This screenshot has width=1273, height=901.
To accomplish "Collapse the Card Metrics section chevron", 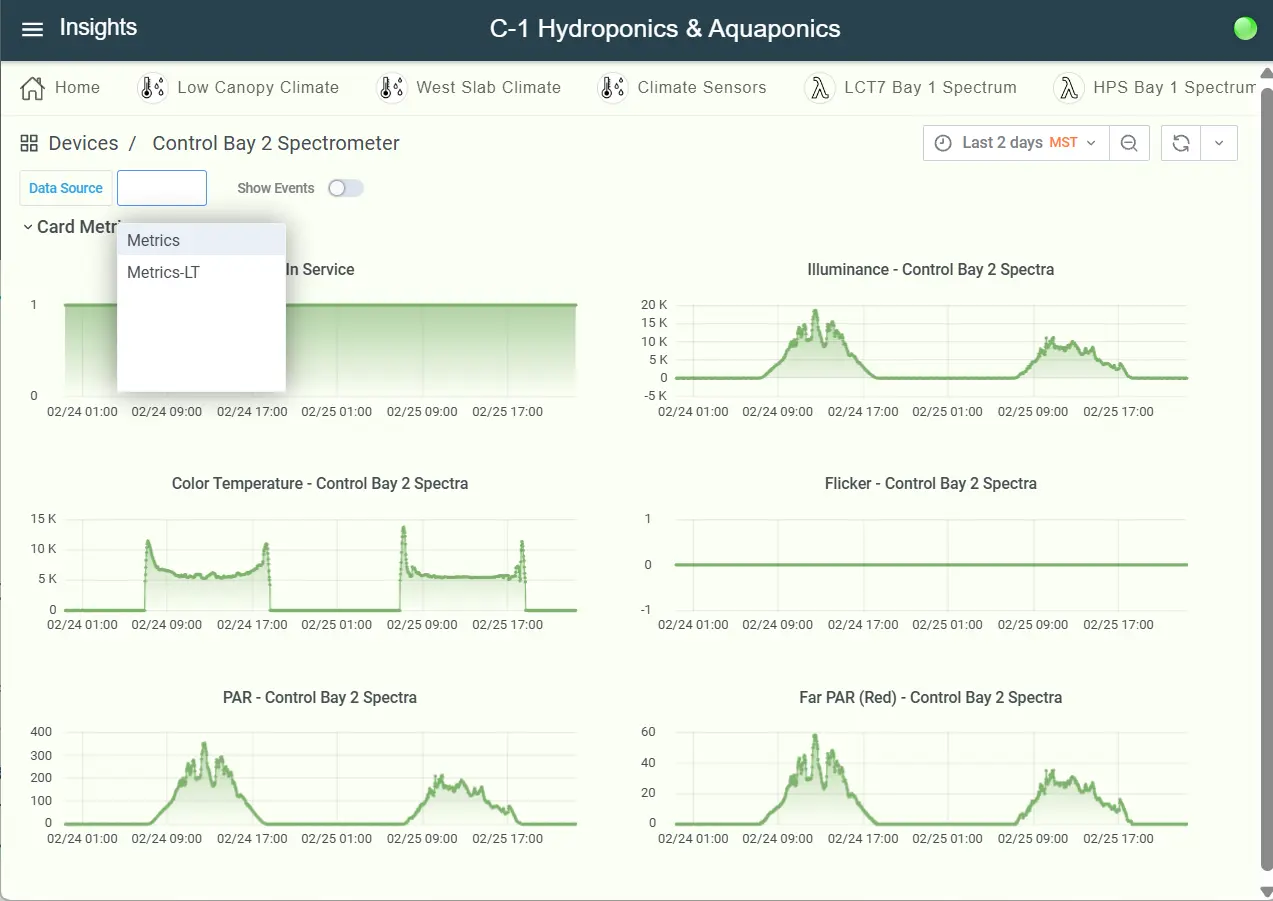I will pos(26,227).
